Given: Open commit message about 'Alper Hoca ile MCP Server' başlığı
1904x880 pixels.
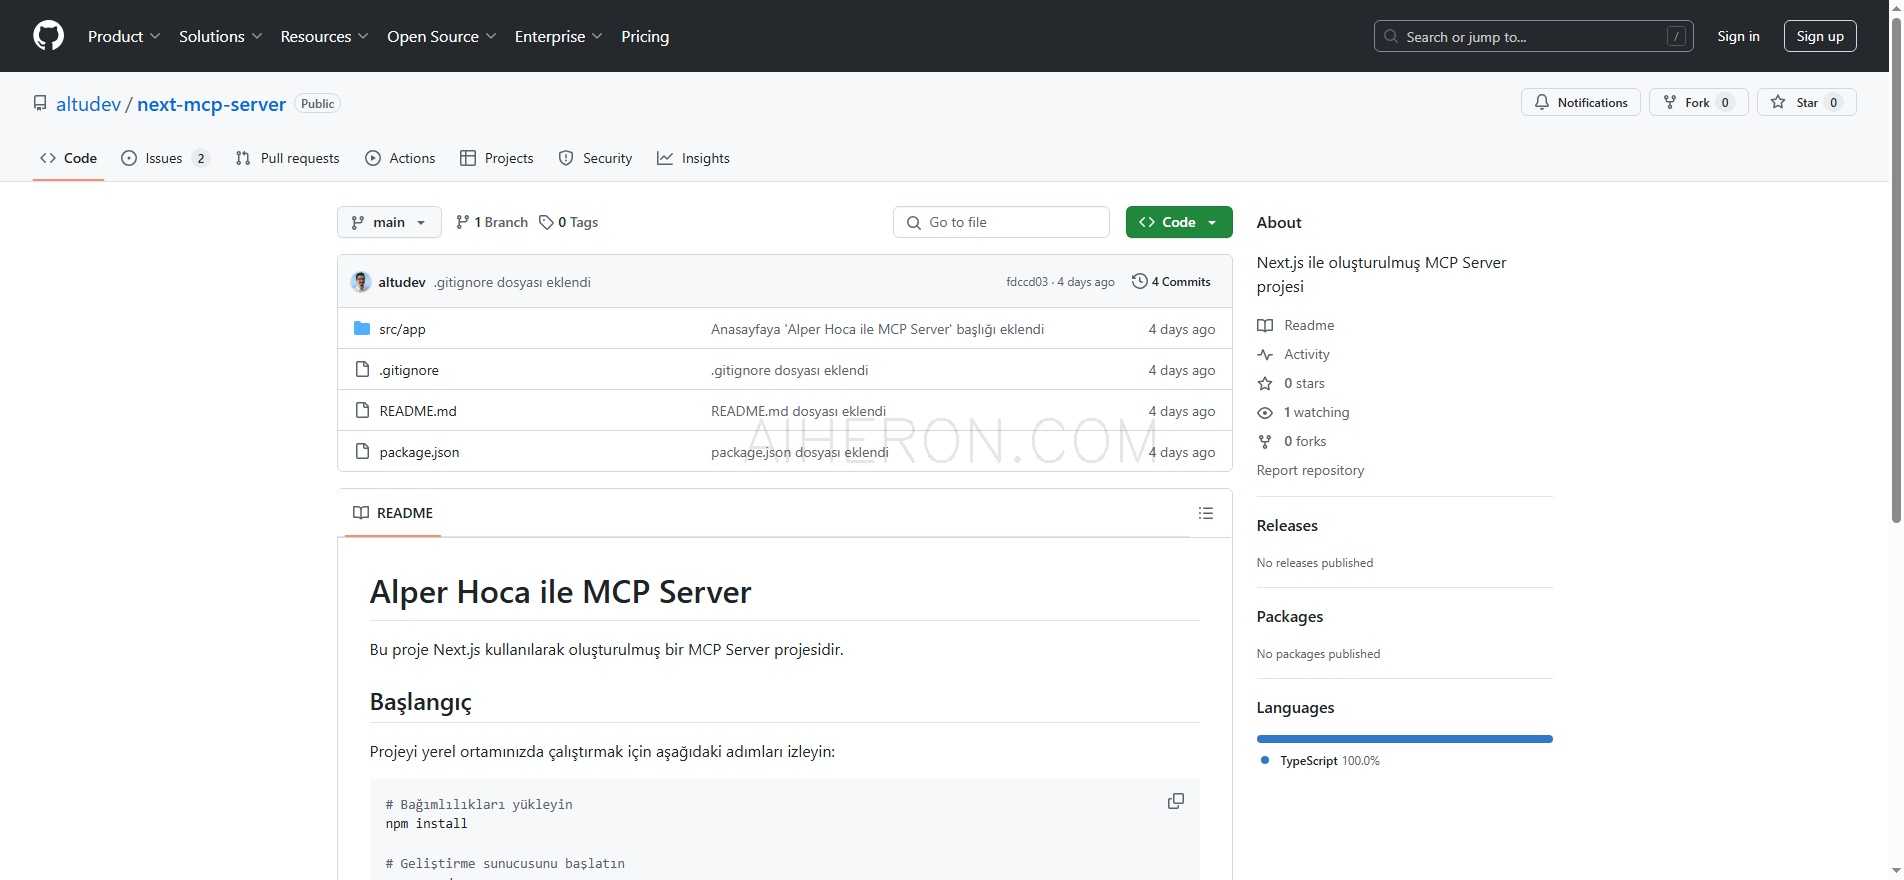Looking at the screenshot, I should (877, 329).
